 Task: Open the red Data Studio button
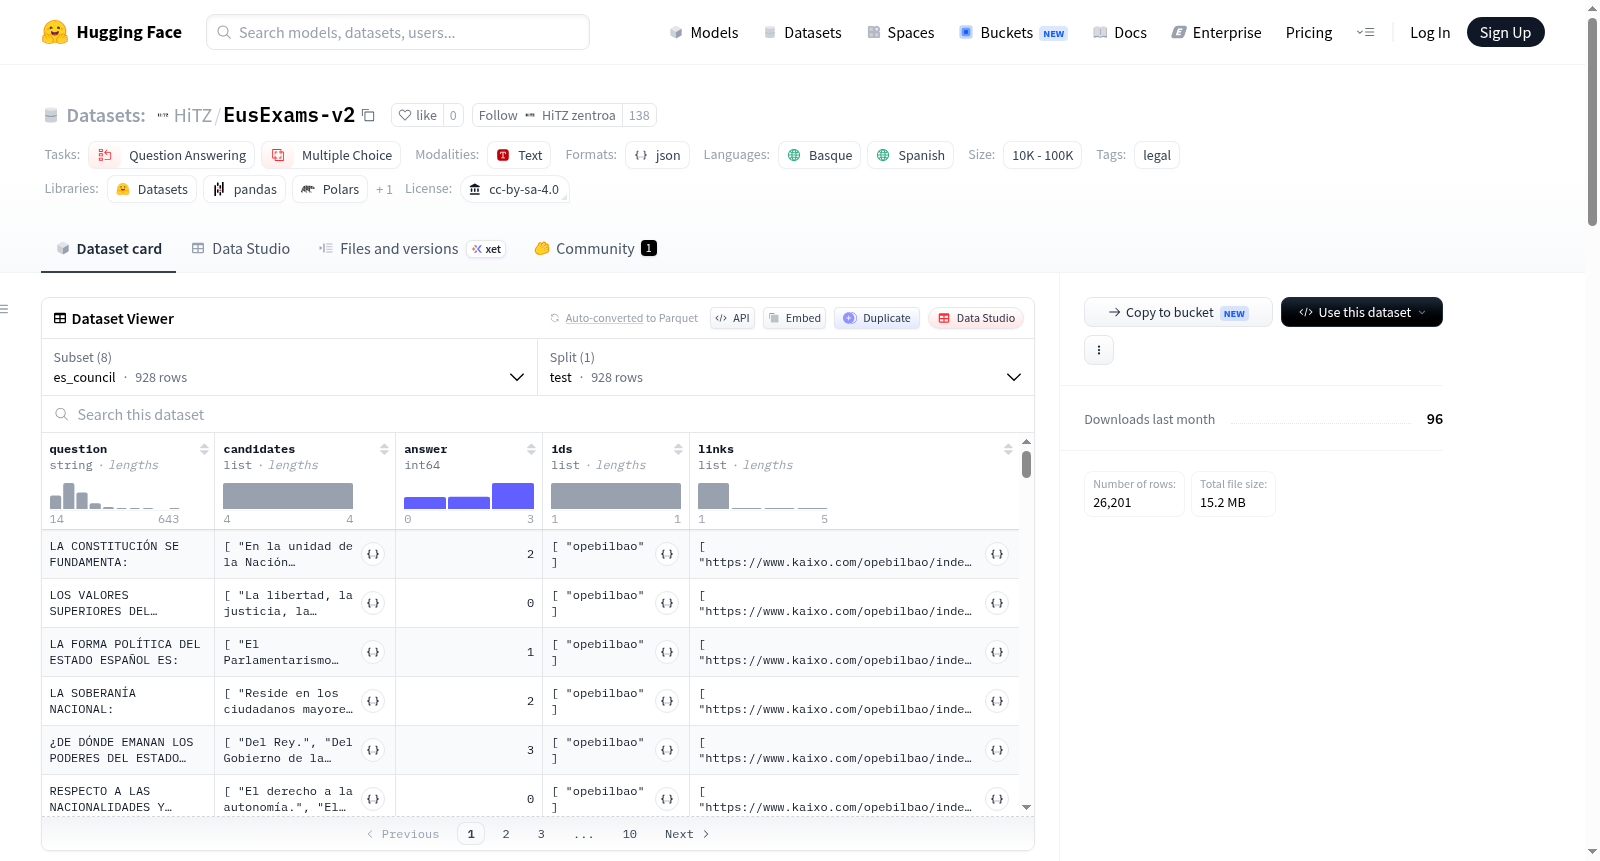[x=976, y=318]
